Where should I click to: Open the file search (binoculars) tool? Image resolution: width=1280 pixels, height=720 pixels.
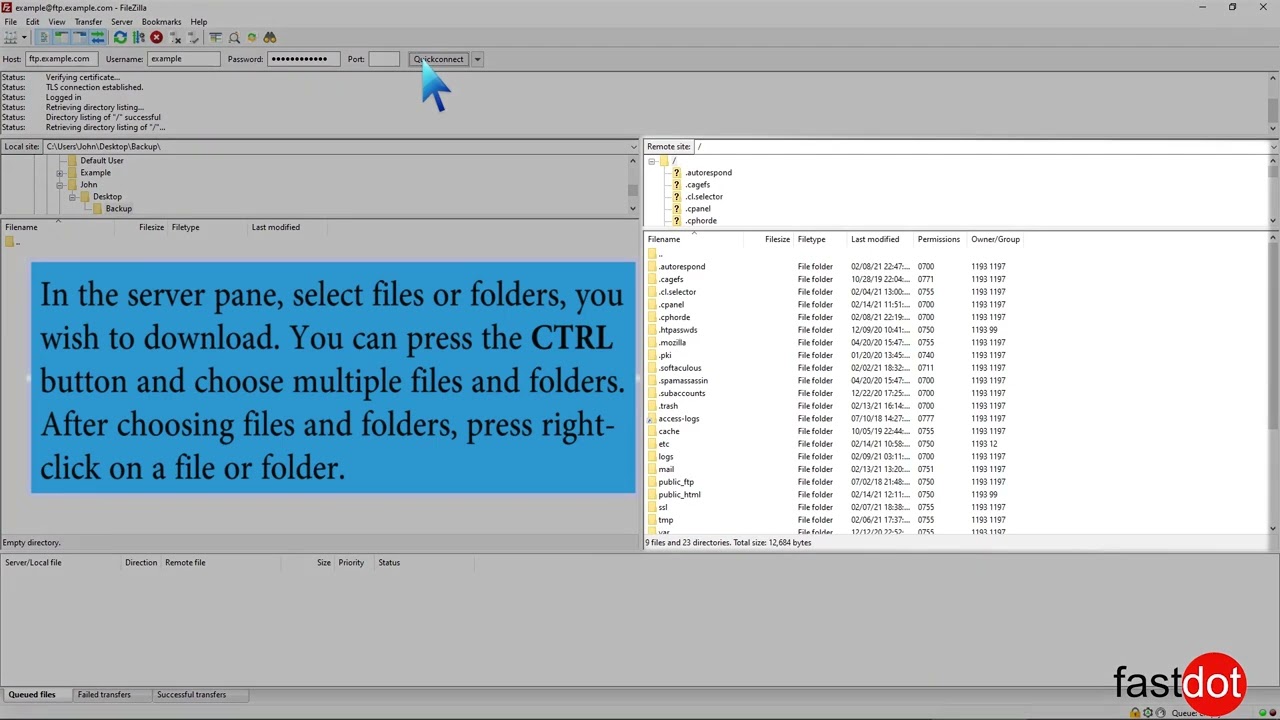click(270, 37)
